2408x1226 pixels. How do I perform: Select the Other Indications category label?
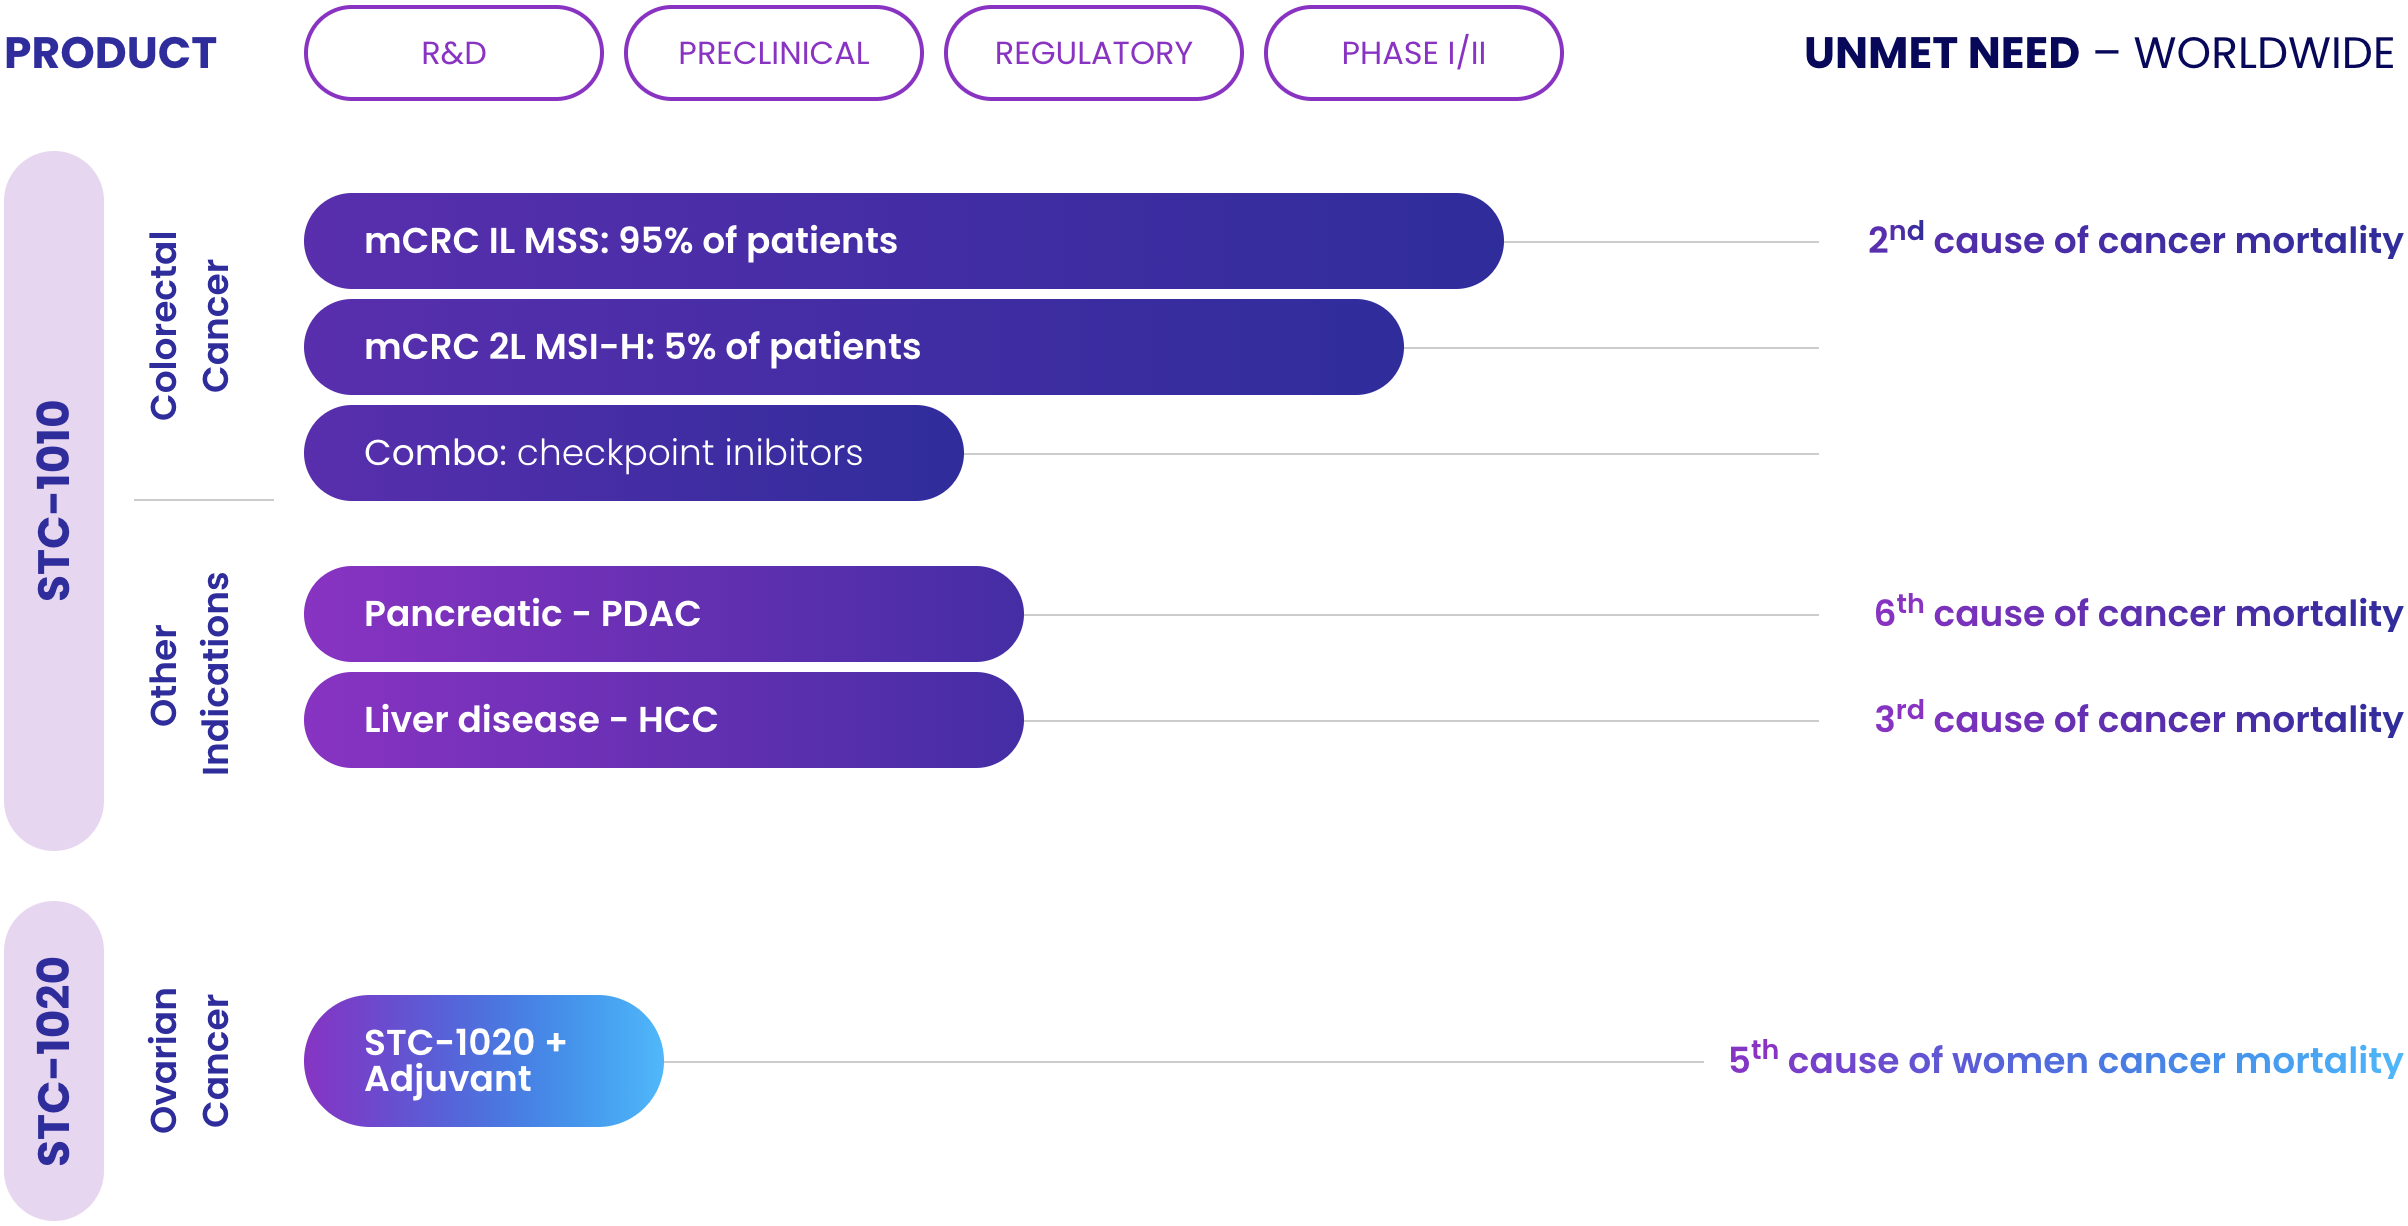[190, 673]
